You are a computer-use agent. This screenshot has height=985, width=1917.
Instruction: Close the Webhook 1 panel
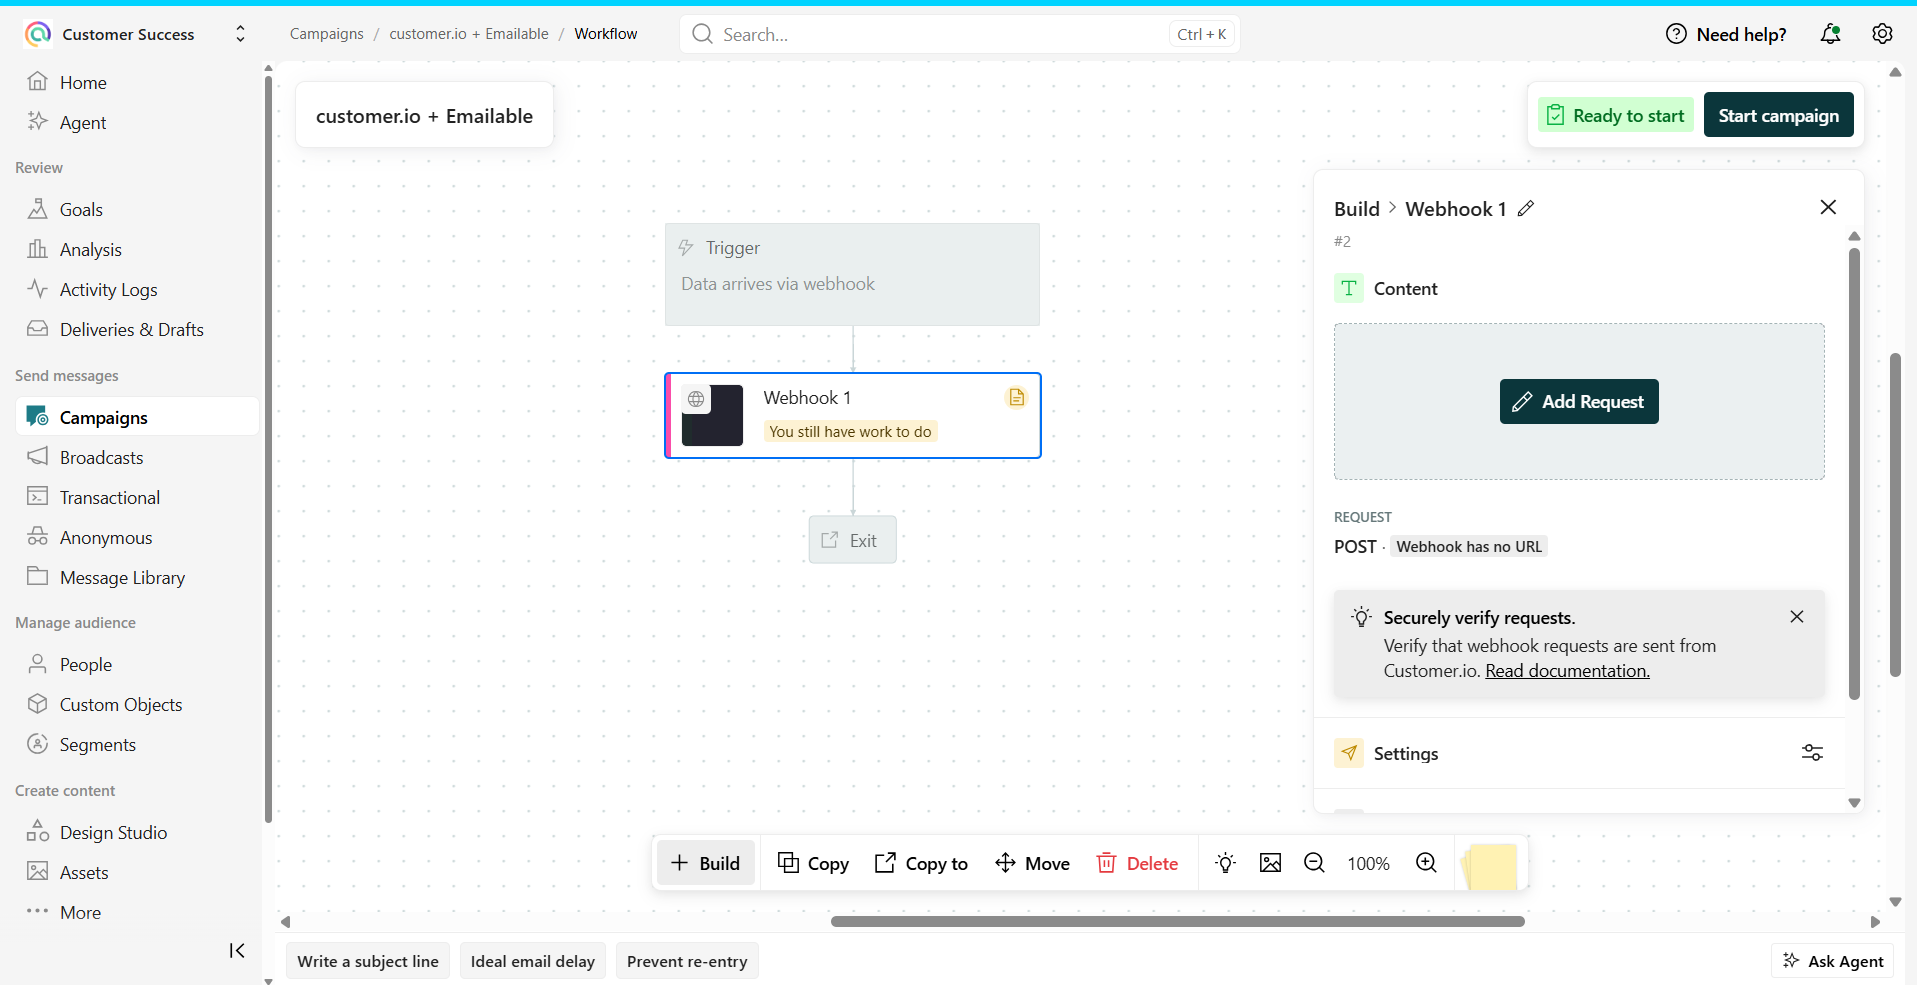[1828, 207]
